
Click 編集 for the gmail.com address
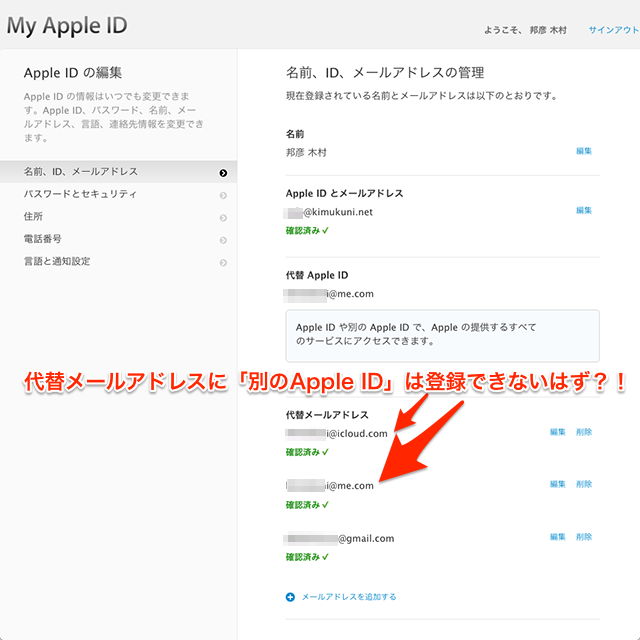[x=558, y=537]
